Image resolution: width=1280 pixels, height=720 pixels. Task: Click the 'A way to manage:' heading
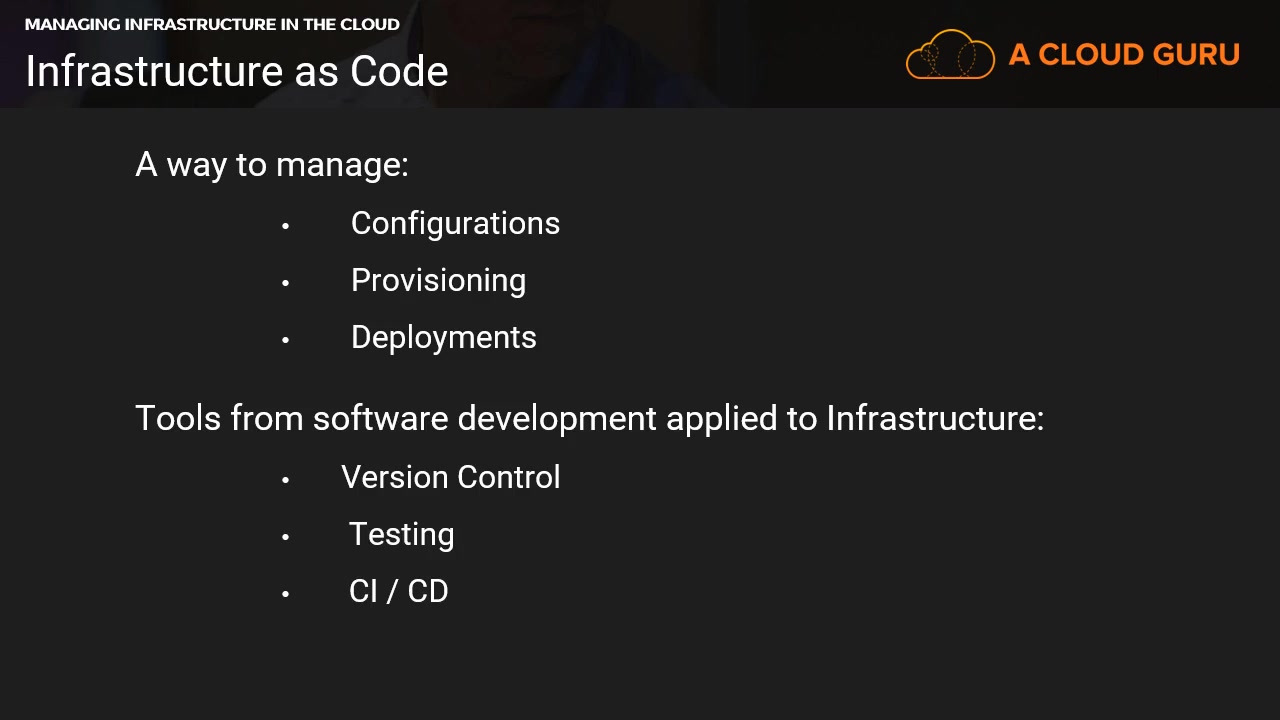tap(272, 164)
